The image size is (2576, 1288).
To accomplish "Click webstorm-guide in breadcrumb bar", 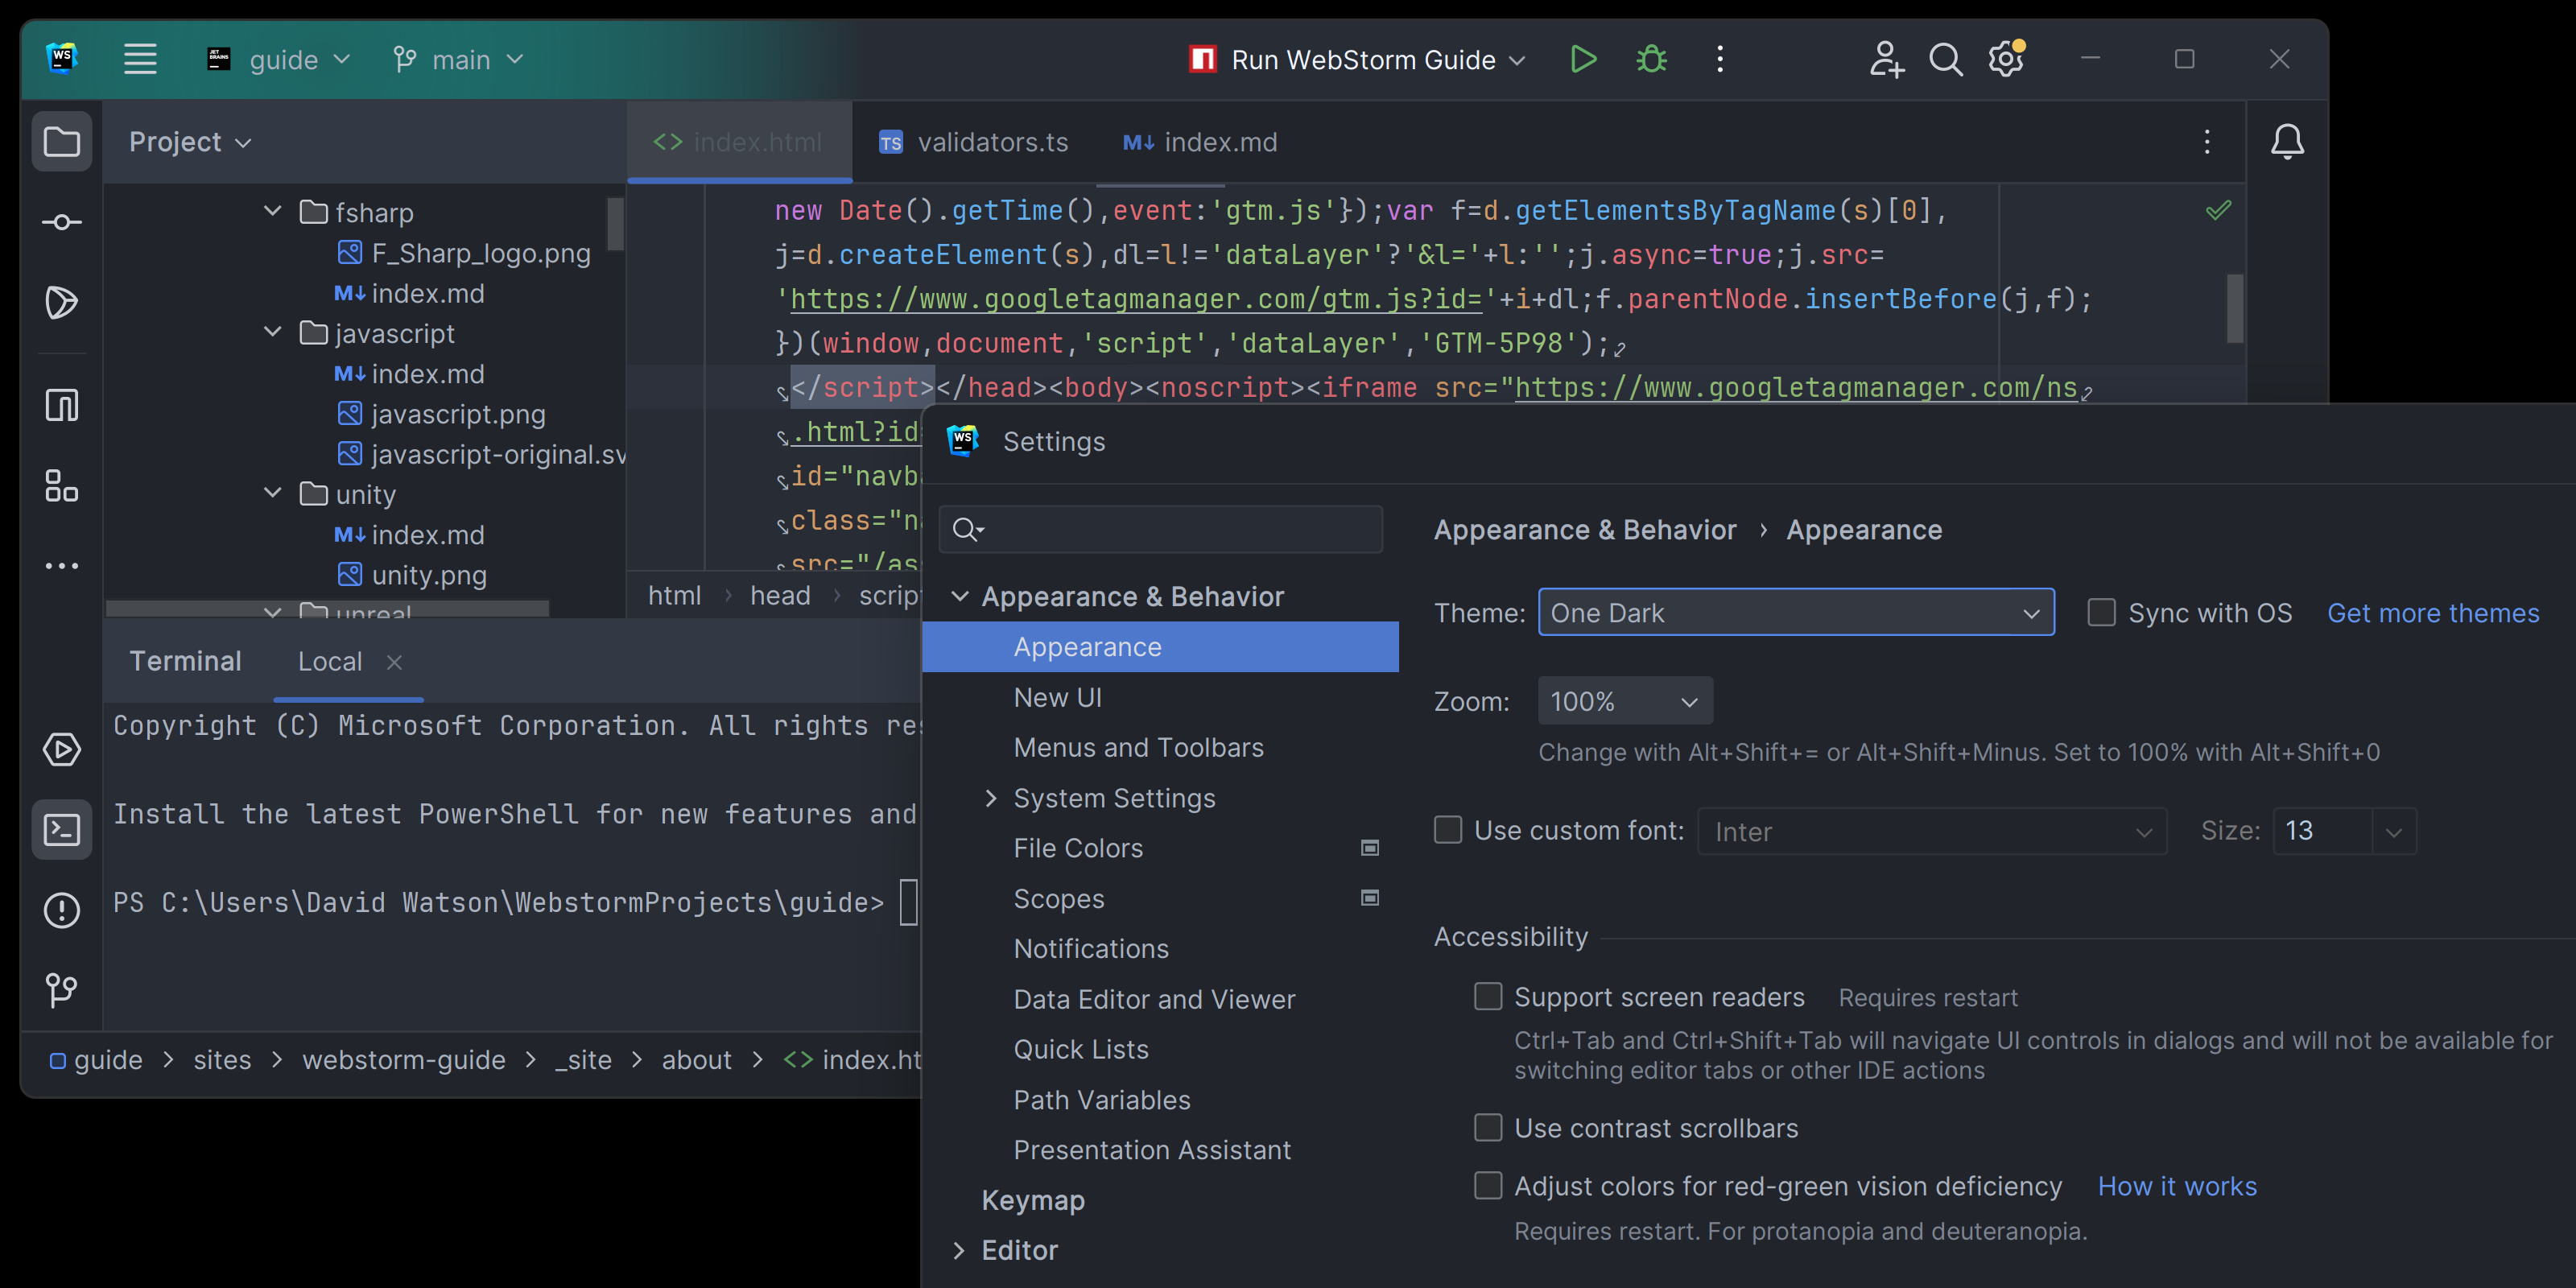I will point(404,1060).
